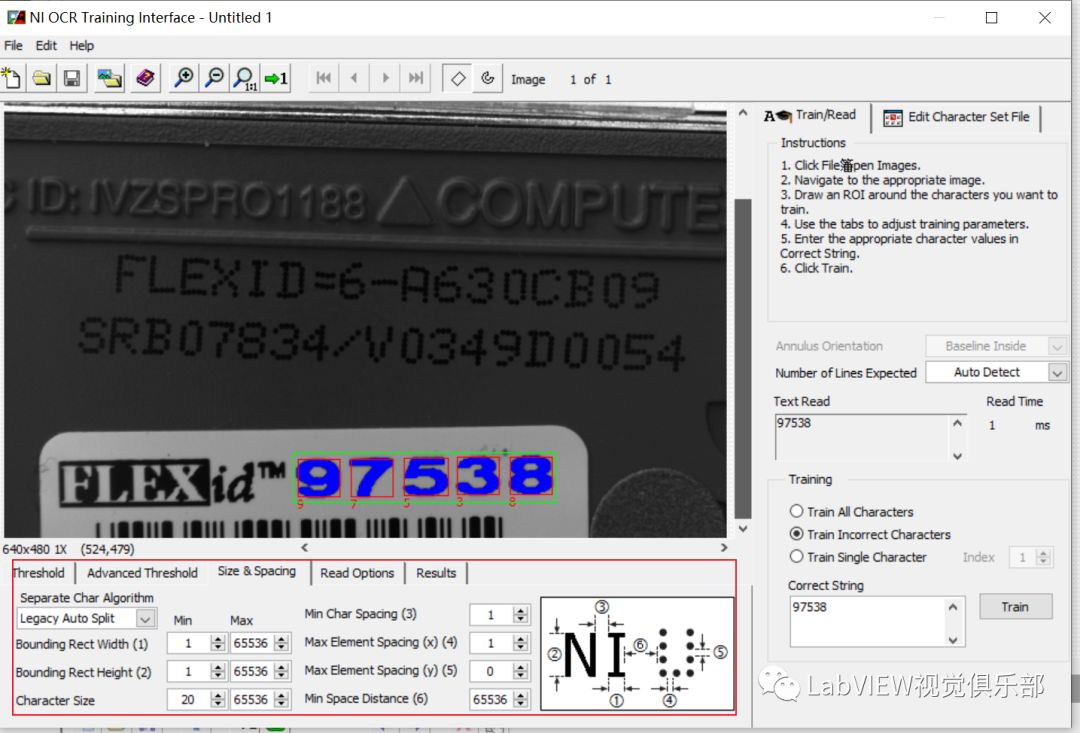This screenshot has width=1080, height=733.
Task: Open the character set book icon
Action: (145, 78)
